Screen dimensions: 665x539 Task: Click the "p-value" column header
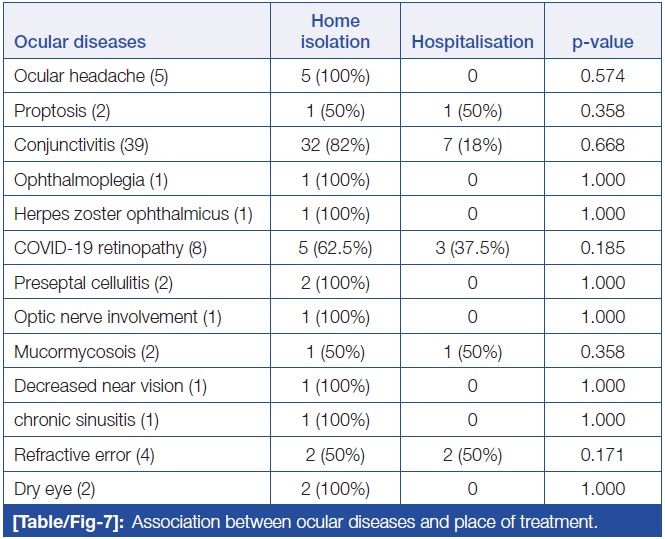pos(603,42)
